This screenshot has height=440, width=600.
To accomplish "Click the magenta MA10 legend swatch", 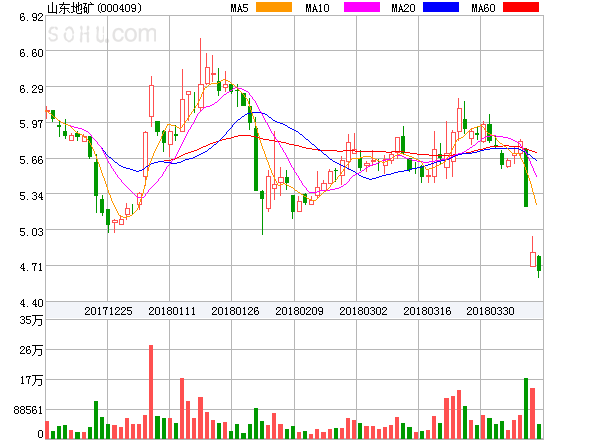I will point(362,7).
